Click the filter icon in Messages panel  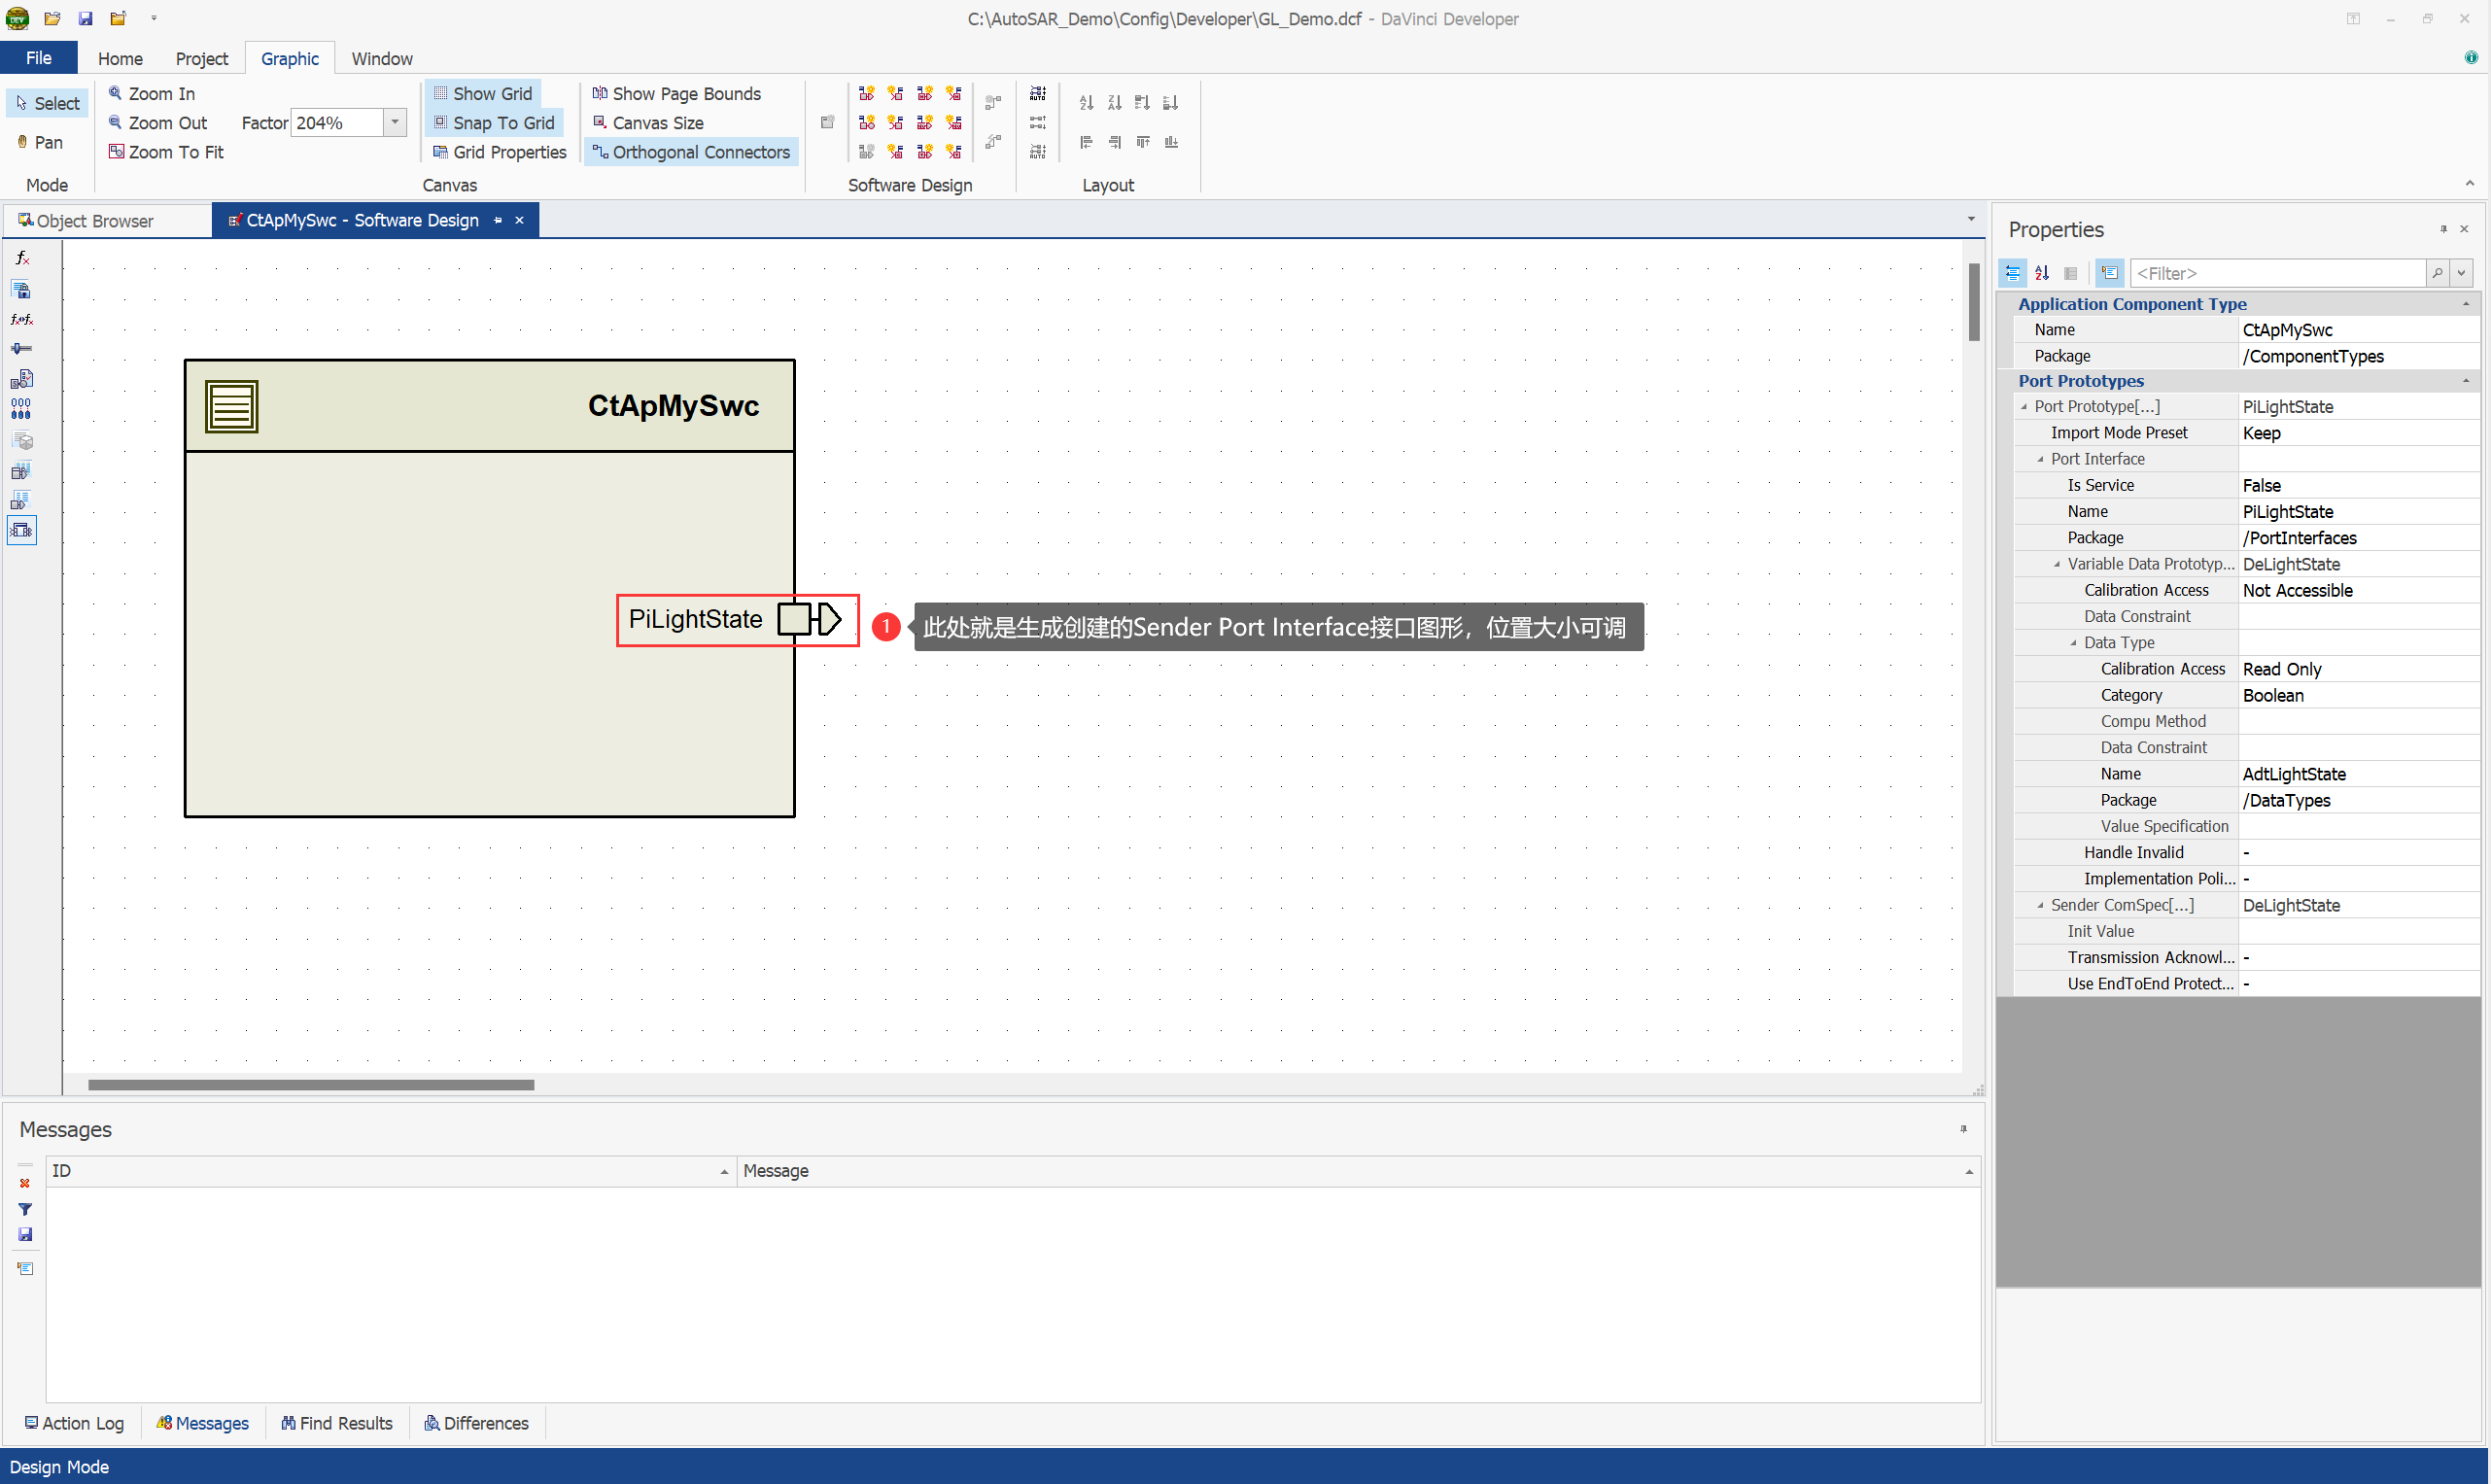[x=25, y=1209]
